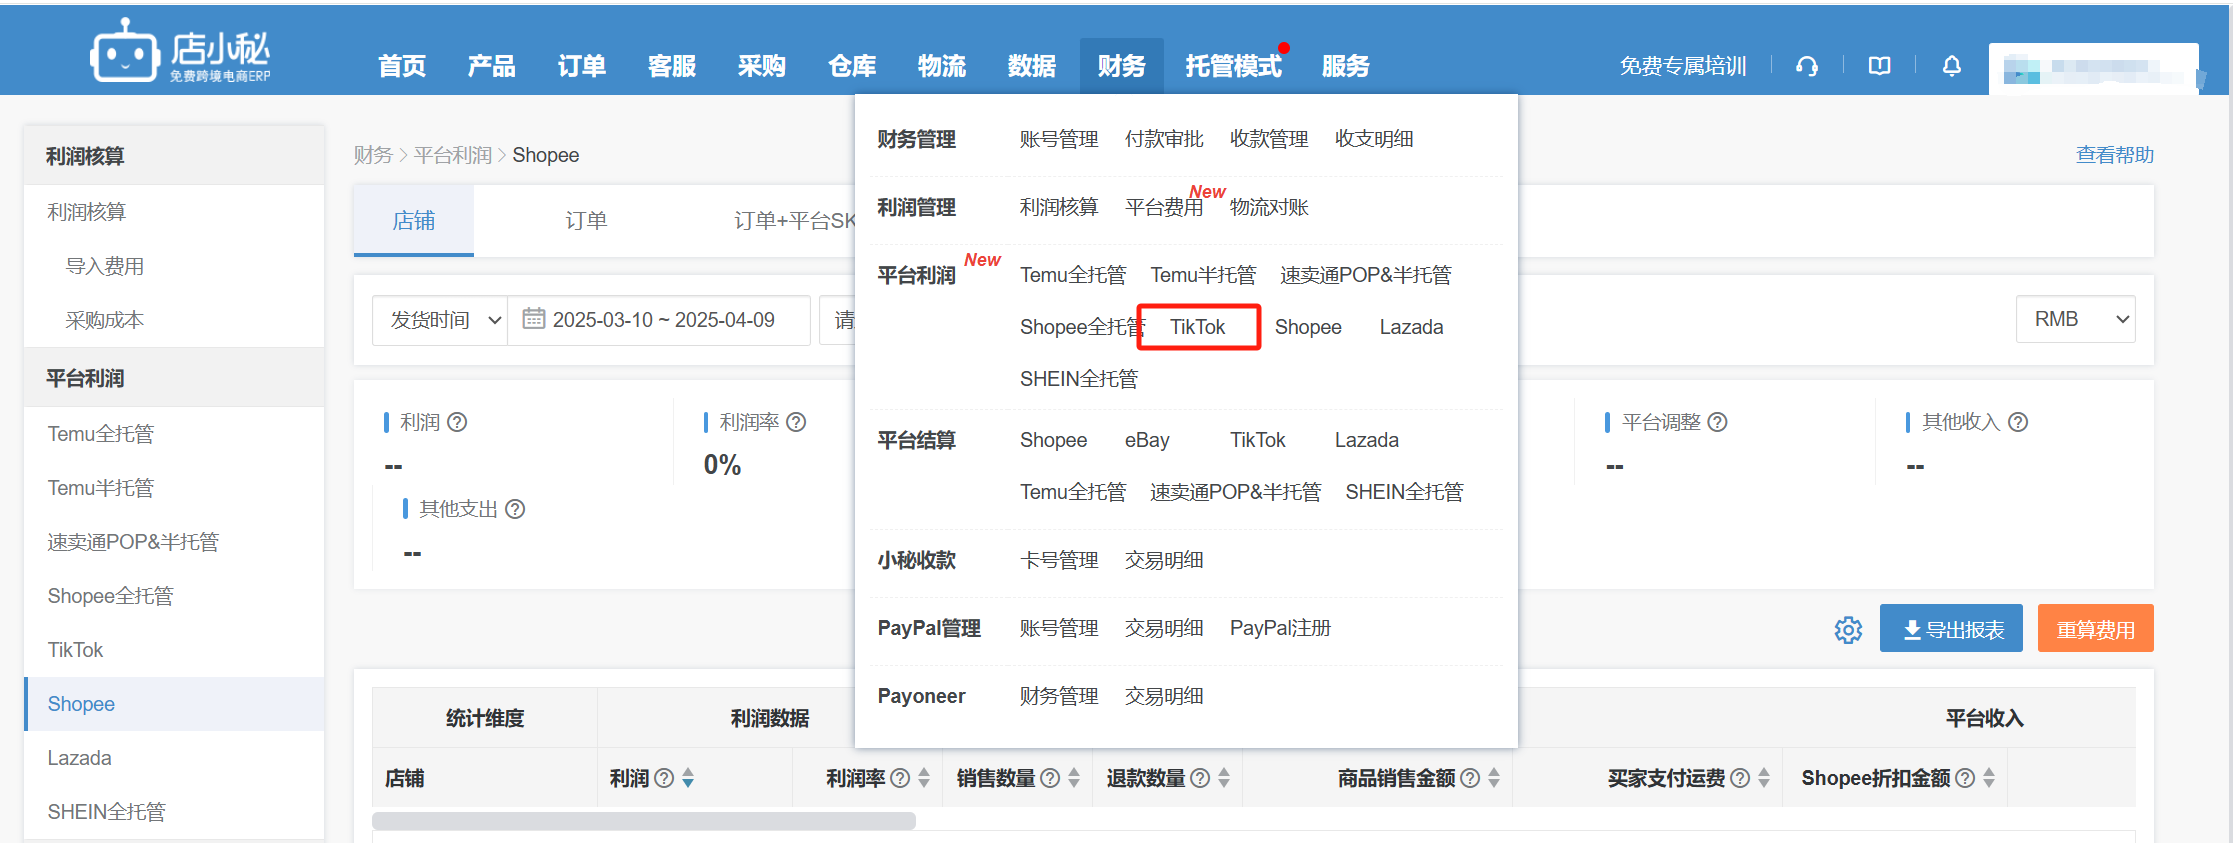Sort table by 商品销售金额 column arrows
Viewport: 2233px width, 843px height.
1494,778
